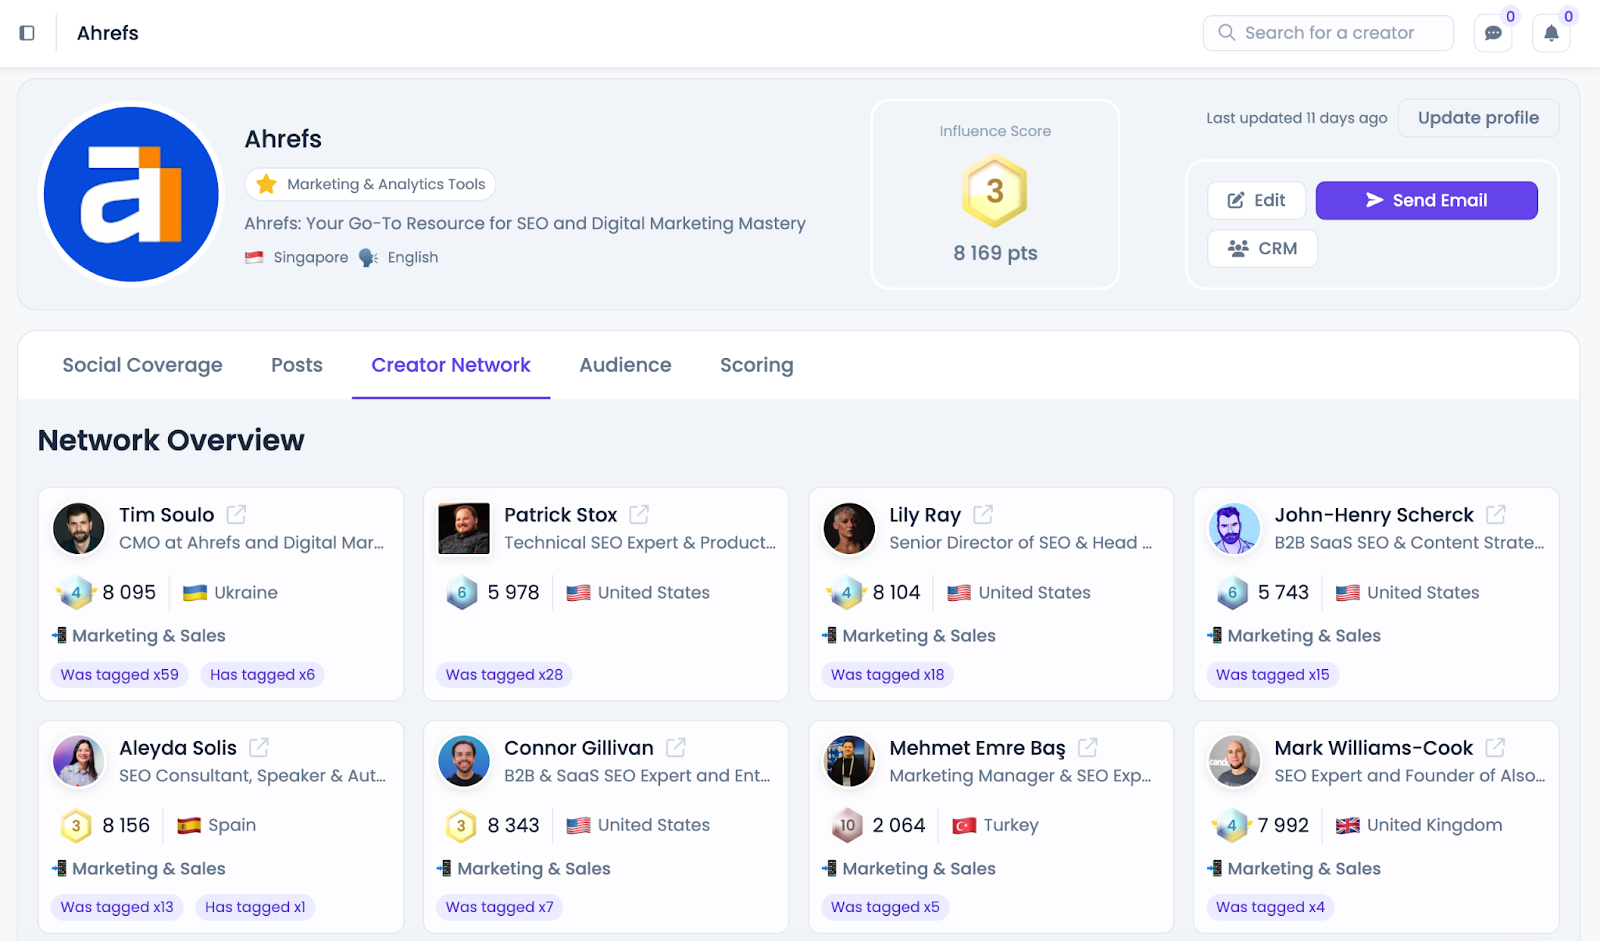This screenshot has height=941, width=1600.
Task: Click the 'Was tagged x5' tag
Action: point(885,907)
